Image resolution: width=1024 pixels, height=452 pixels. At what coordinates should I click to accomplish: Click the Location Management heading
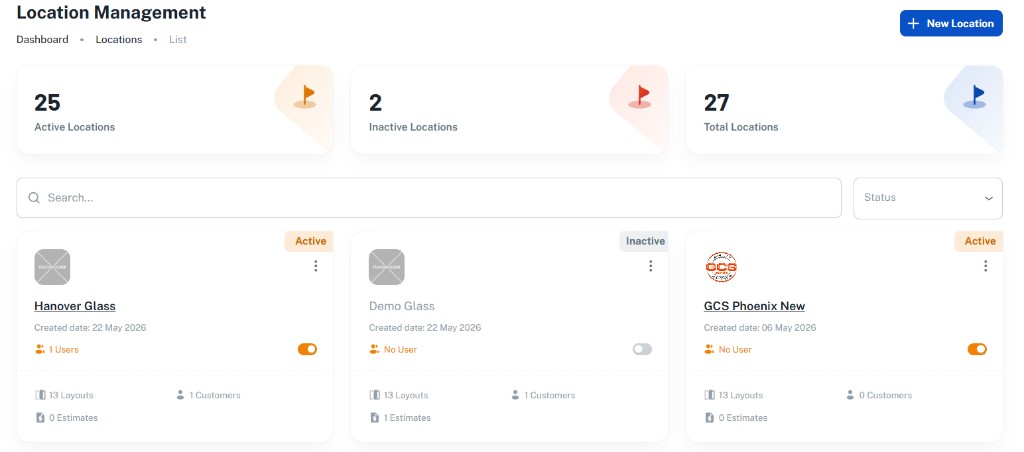tap(111, 12)
